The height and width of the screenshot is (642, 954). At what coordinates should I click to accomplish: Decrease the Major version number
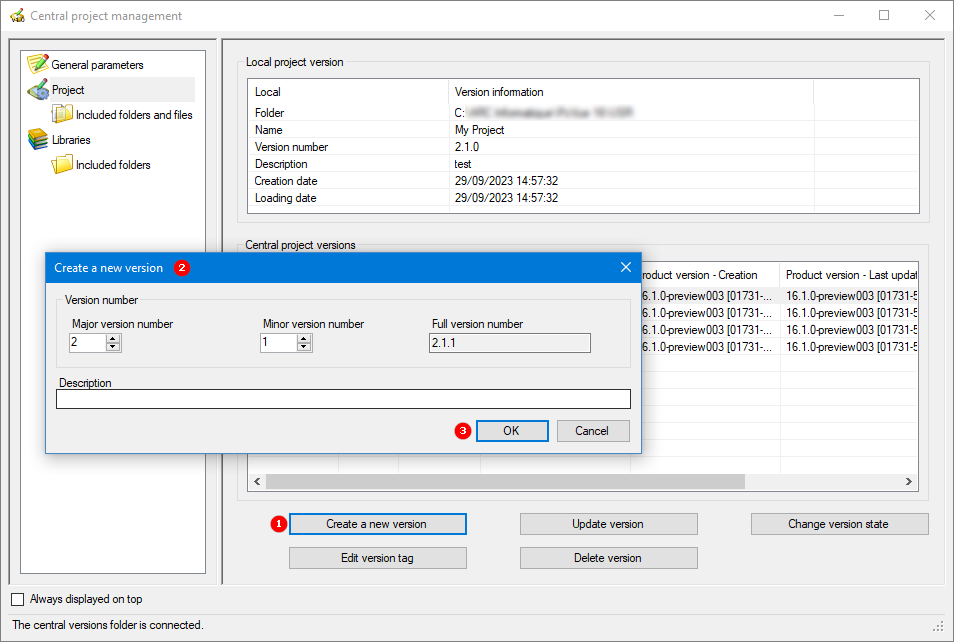(x=113, y=347)
